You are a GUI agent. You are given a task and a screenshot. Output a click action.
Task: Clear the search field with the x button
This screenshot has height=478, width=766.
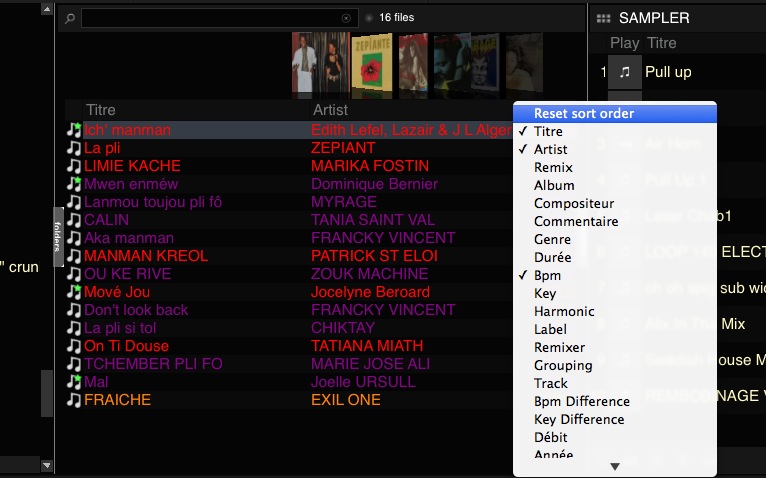[346, 18]
